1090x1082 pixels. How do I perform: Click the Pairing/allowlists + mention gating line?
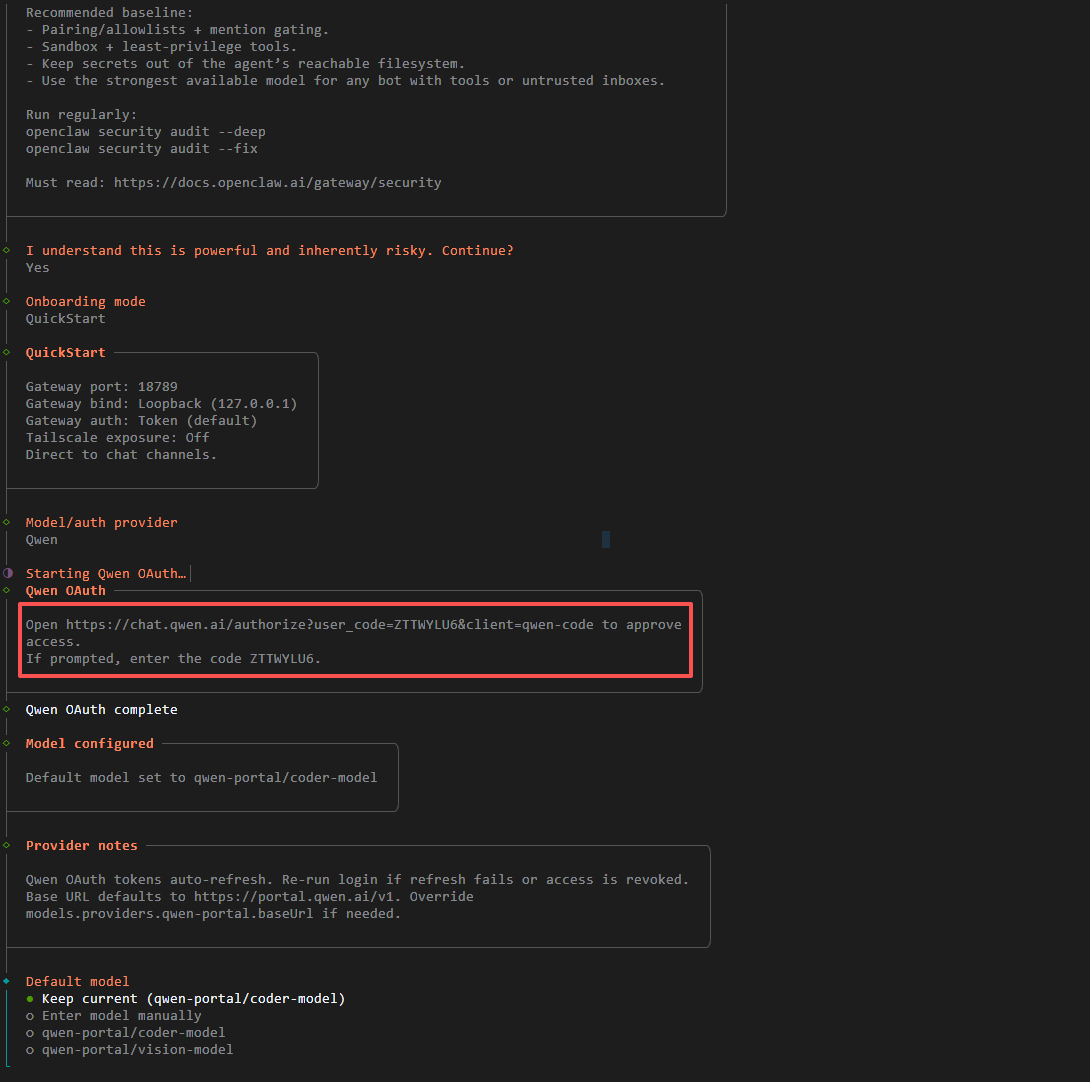(x=177, y=30)
